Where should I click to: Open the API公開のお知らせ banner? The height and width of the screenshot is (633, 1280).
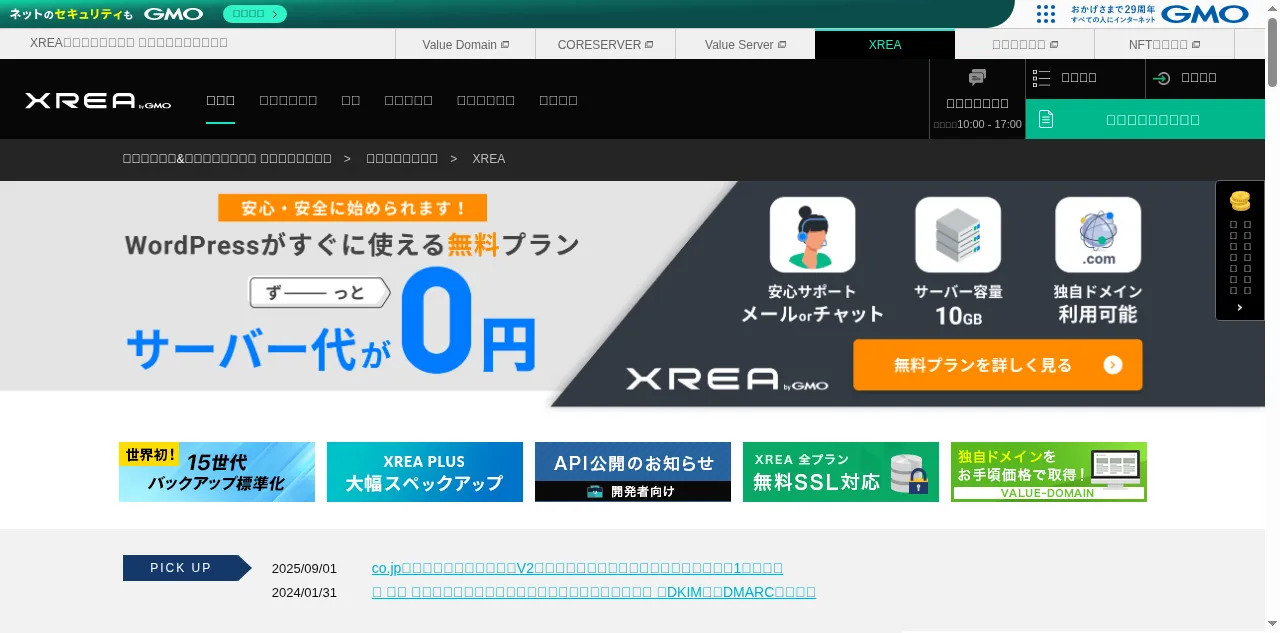tap(633, 472)
